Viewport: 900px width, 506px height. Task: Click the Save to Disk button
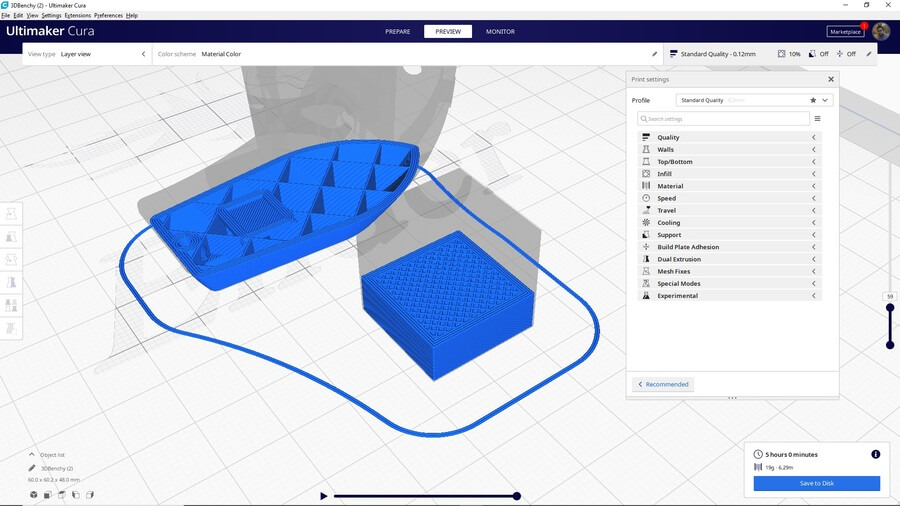[816, 483]
